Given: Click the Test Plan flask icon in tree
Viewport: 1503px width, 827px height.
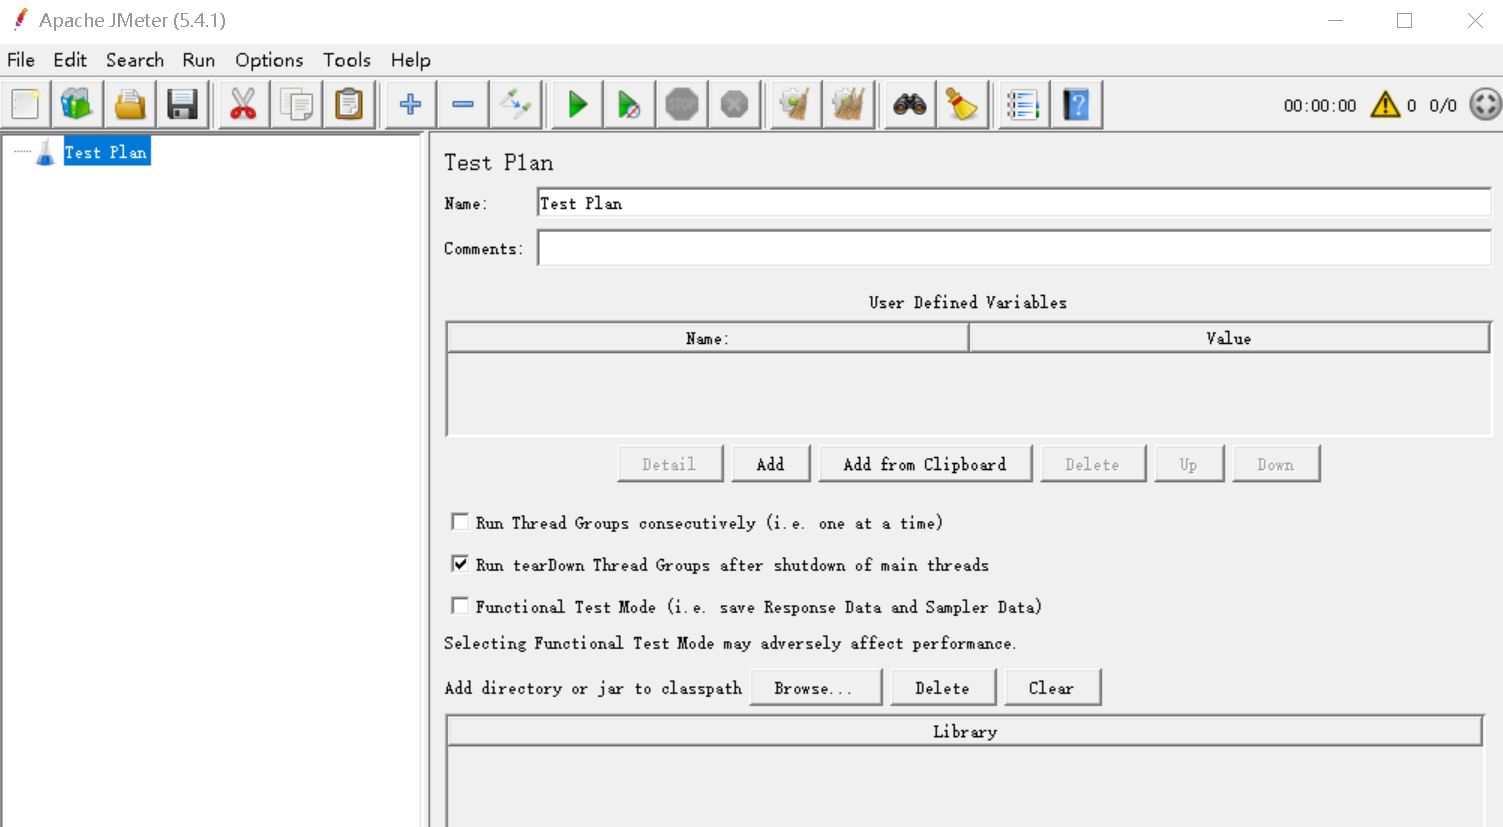Looking at the screenshot, I should [x=45, y=152].
